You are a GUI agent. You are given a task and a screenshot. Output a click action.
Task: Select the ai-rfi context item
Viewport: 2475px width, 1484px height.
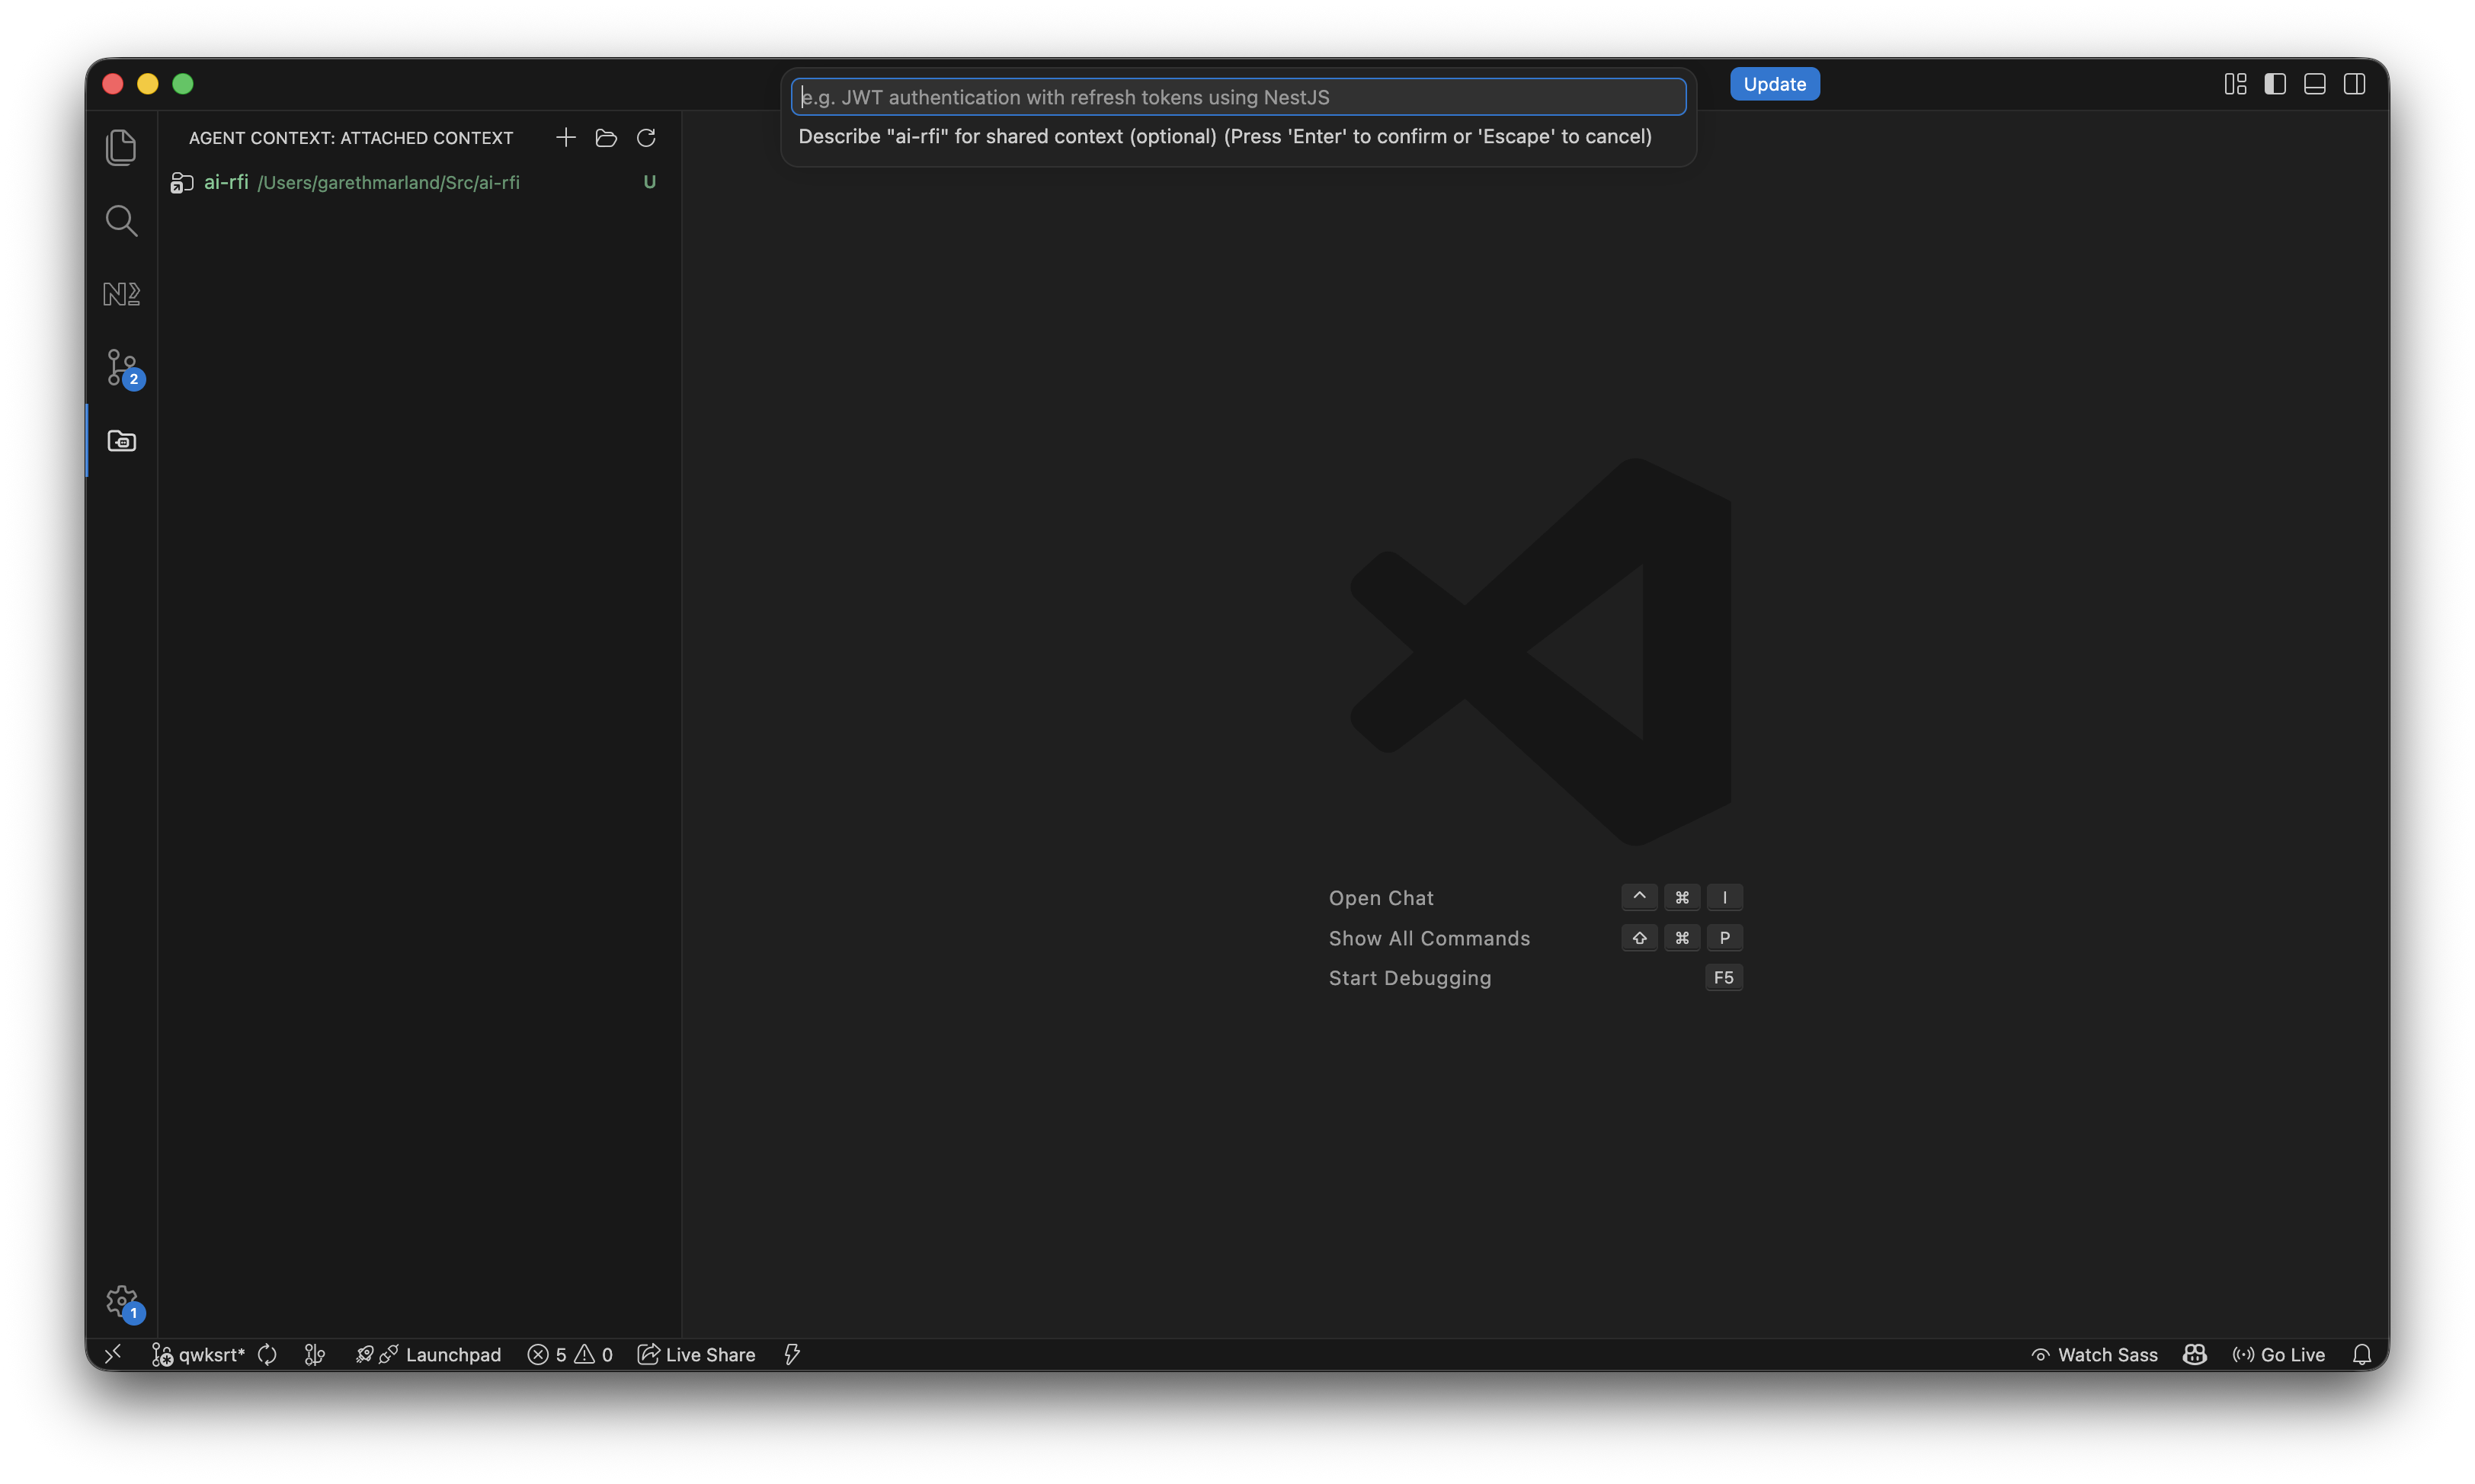tap(226, 182)
